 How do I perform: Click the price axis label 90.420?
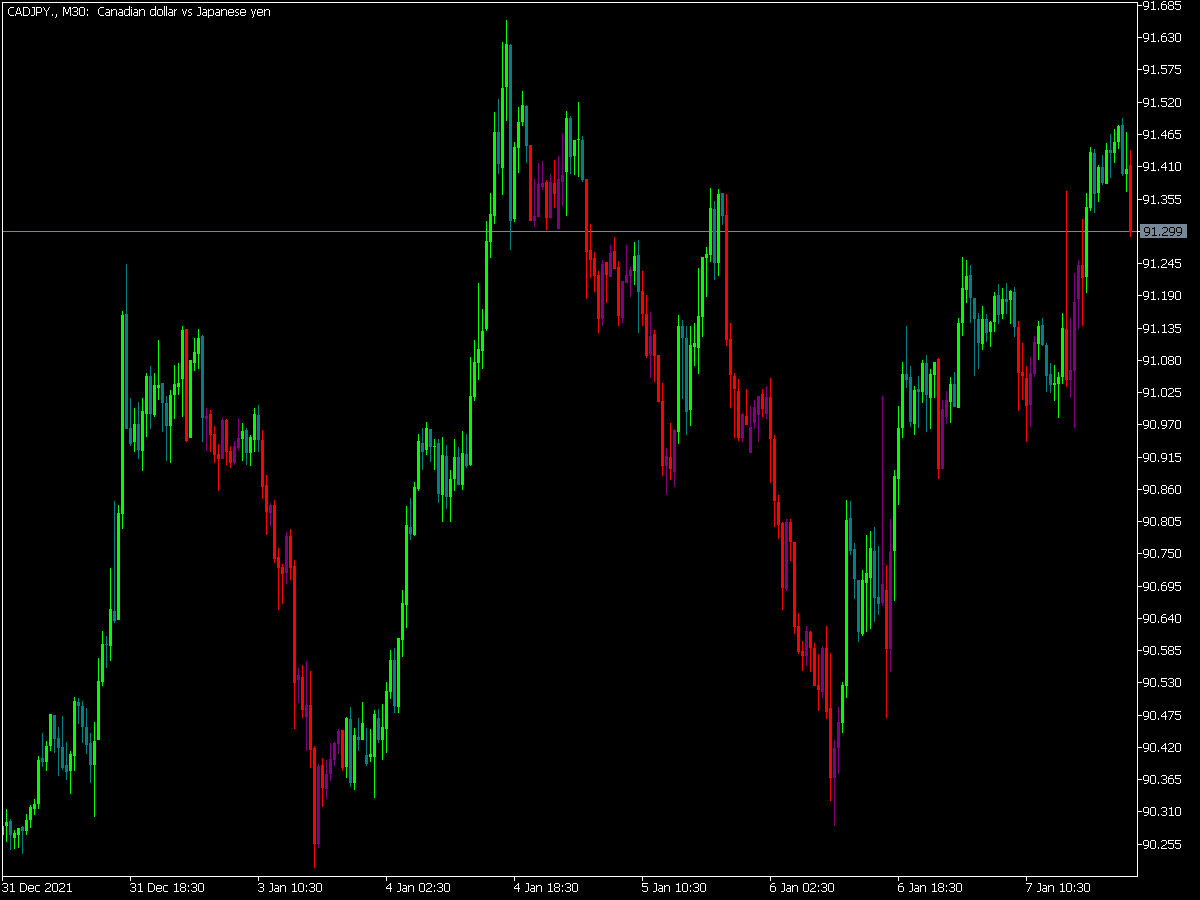(1160, 748)
